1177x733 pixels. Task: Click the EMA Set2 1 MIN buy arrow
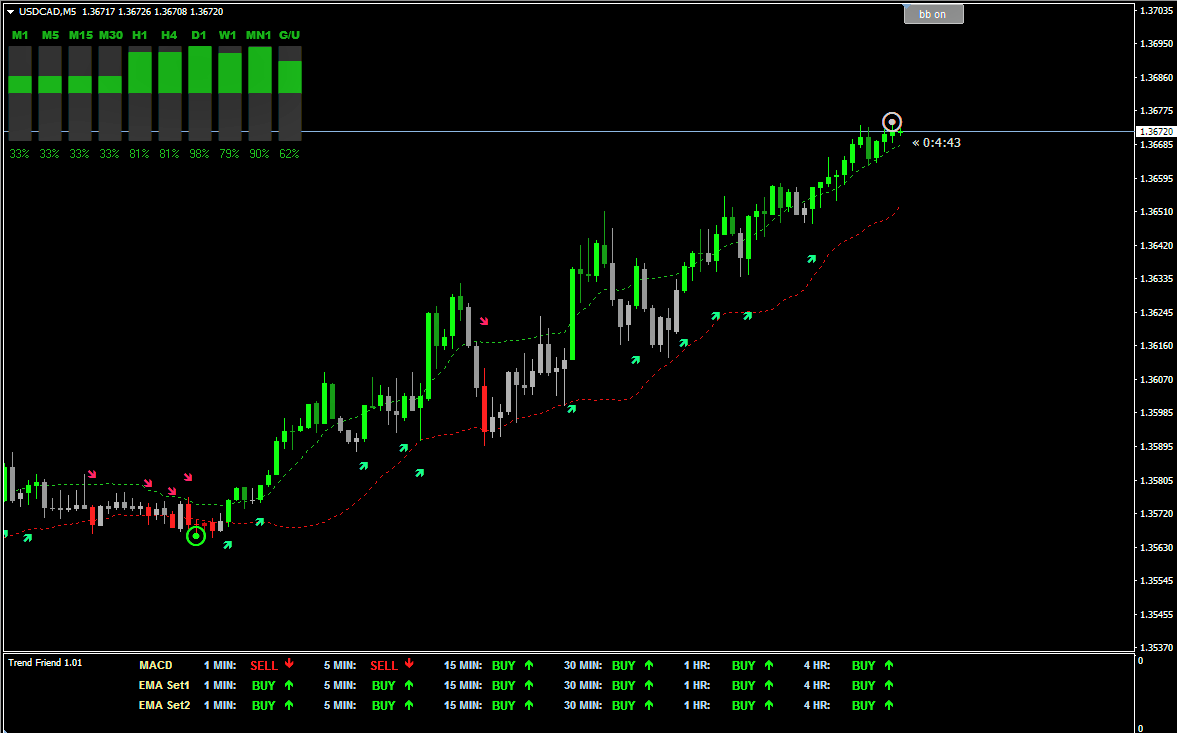pos(289,705)
